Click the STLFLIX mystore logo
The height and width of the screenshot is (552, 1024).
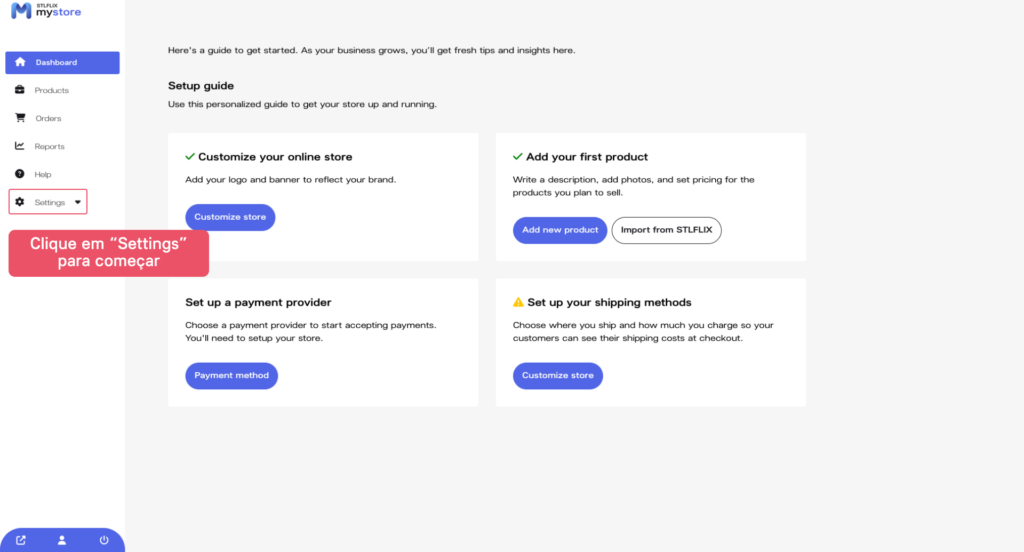pyautogui.click(x=46, y=11)
